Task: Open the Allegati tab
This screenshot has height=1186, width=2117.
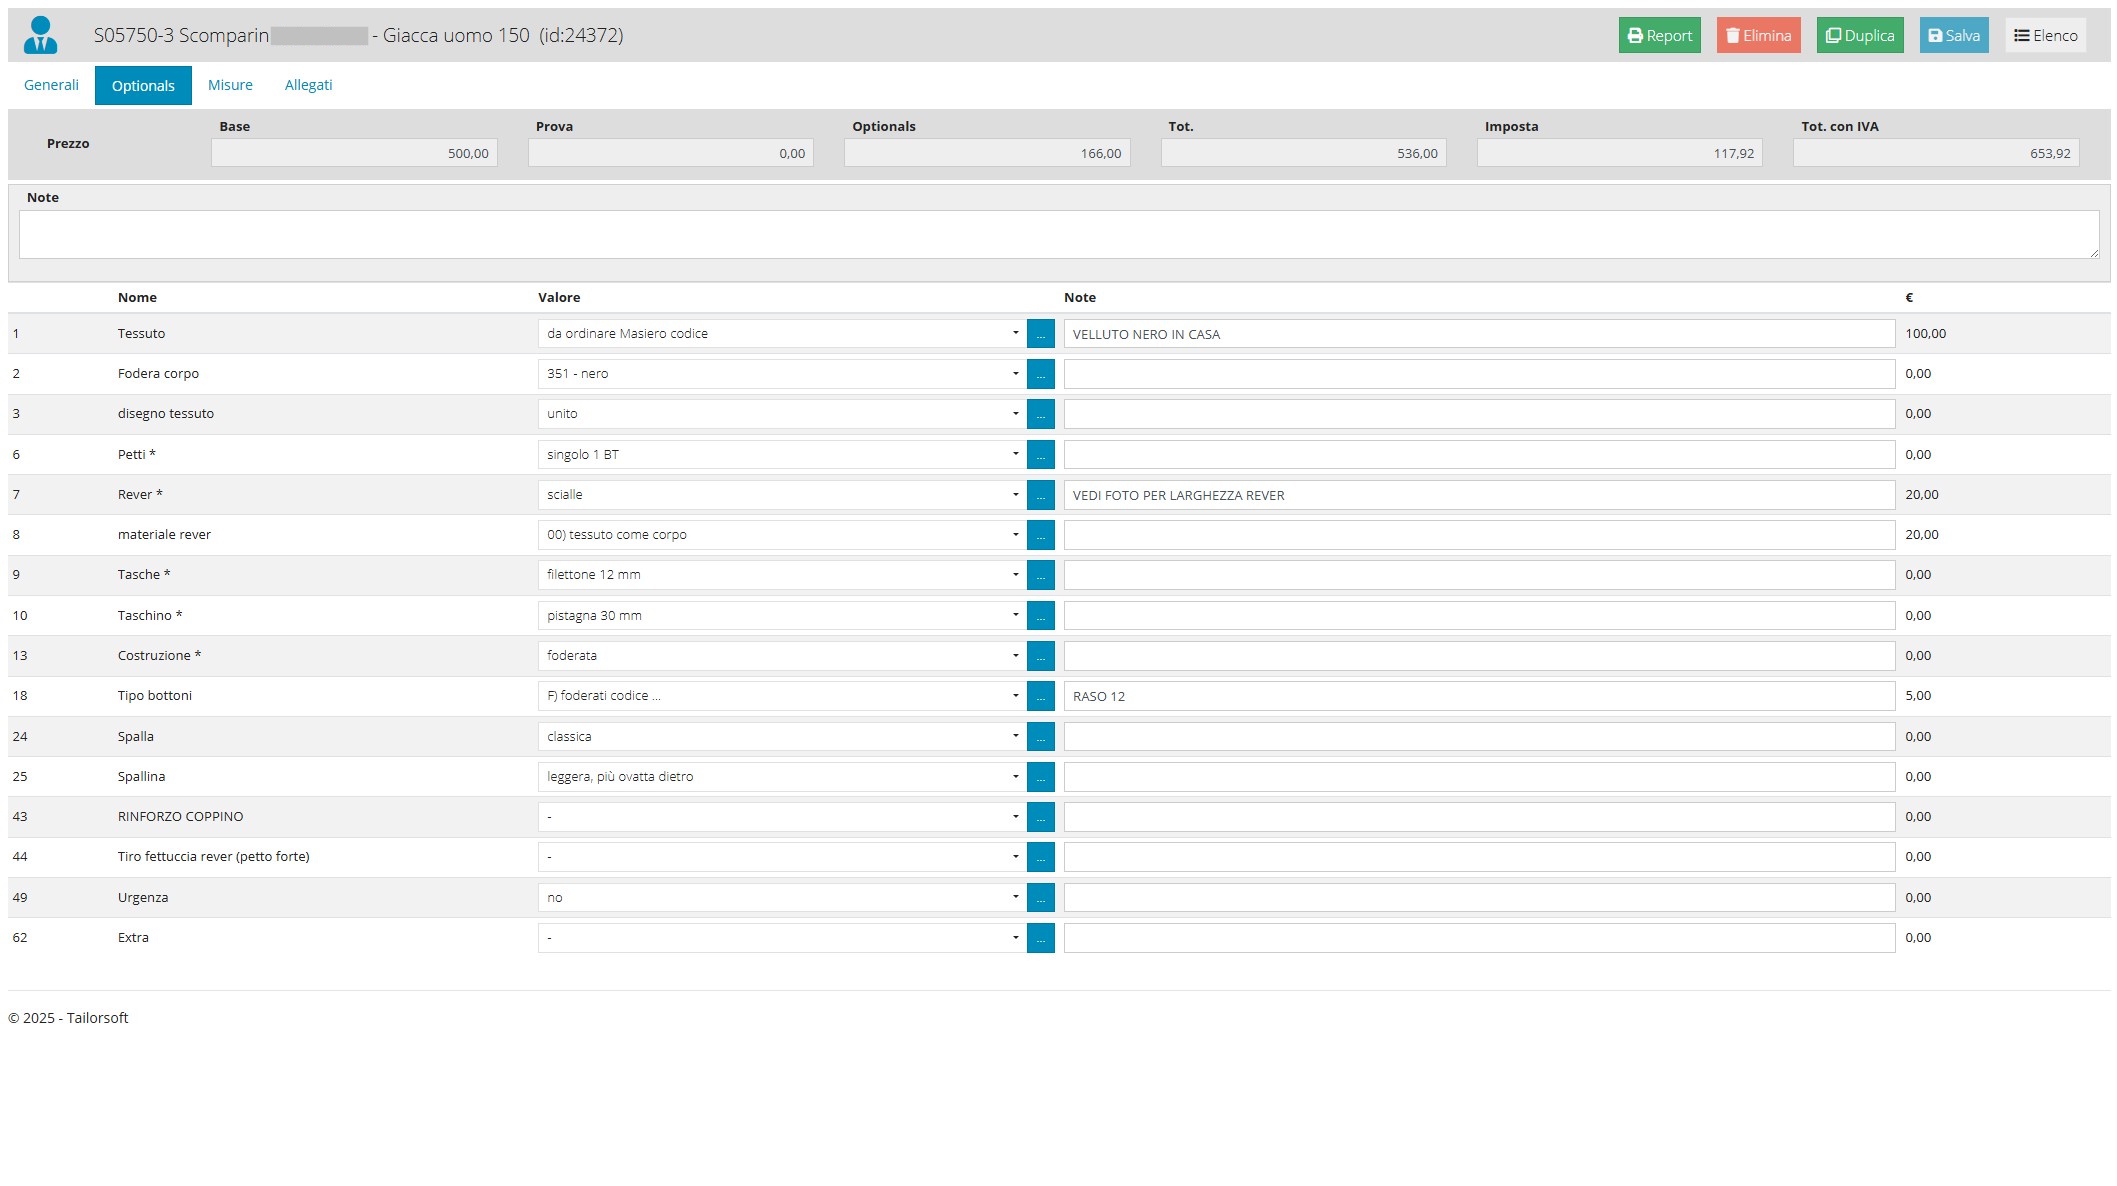Action: (x=308, y=85)
